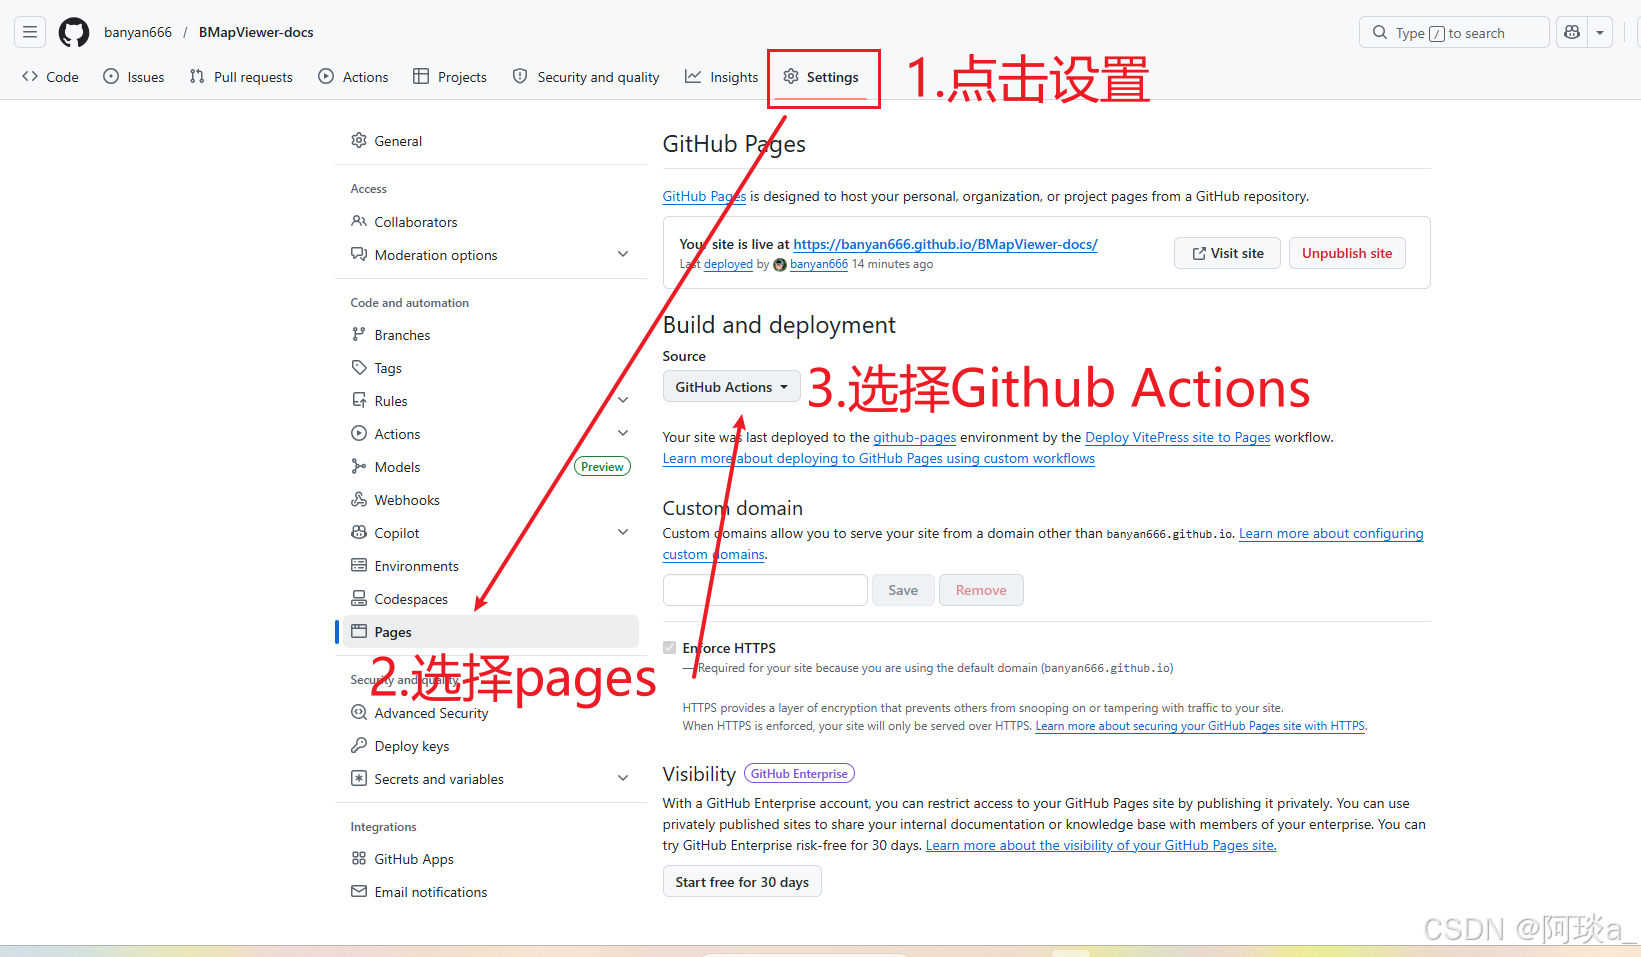Image resolution: width=1641 pixels, height=957 pixels.
Task: Click Codespaces icon in sidebar
Action: click(359, 599)
